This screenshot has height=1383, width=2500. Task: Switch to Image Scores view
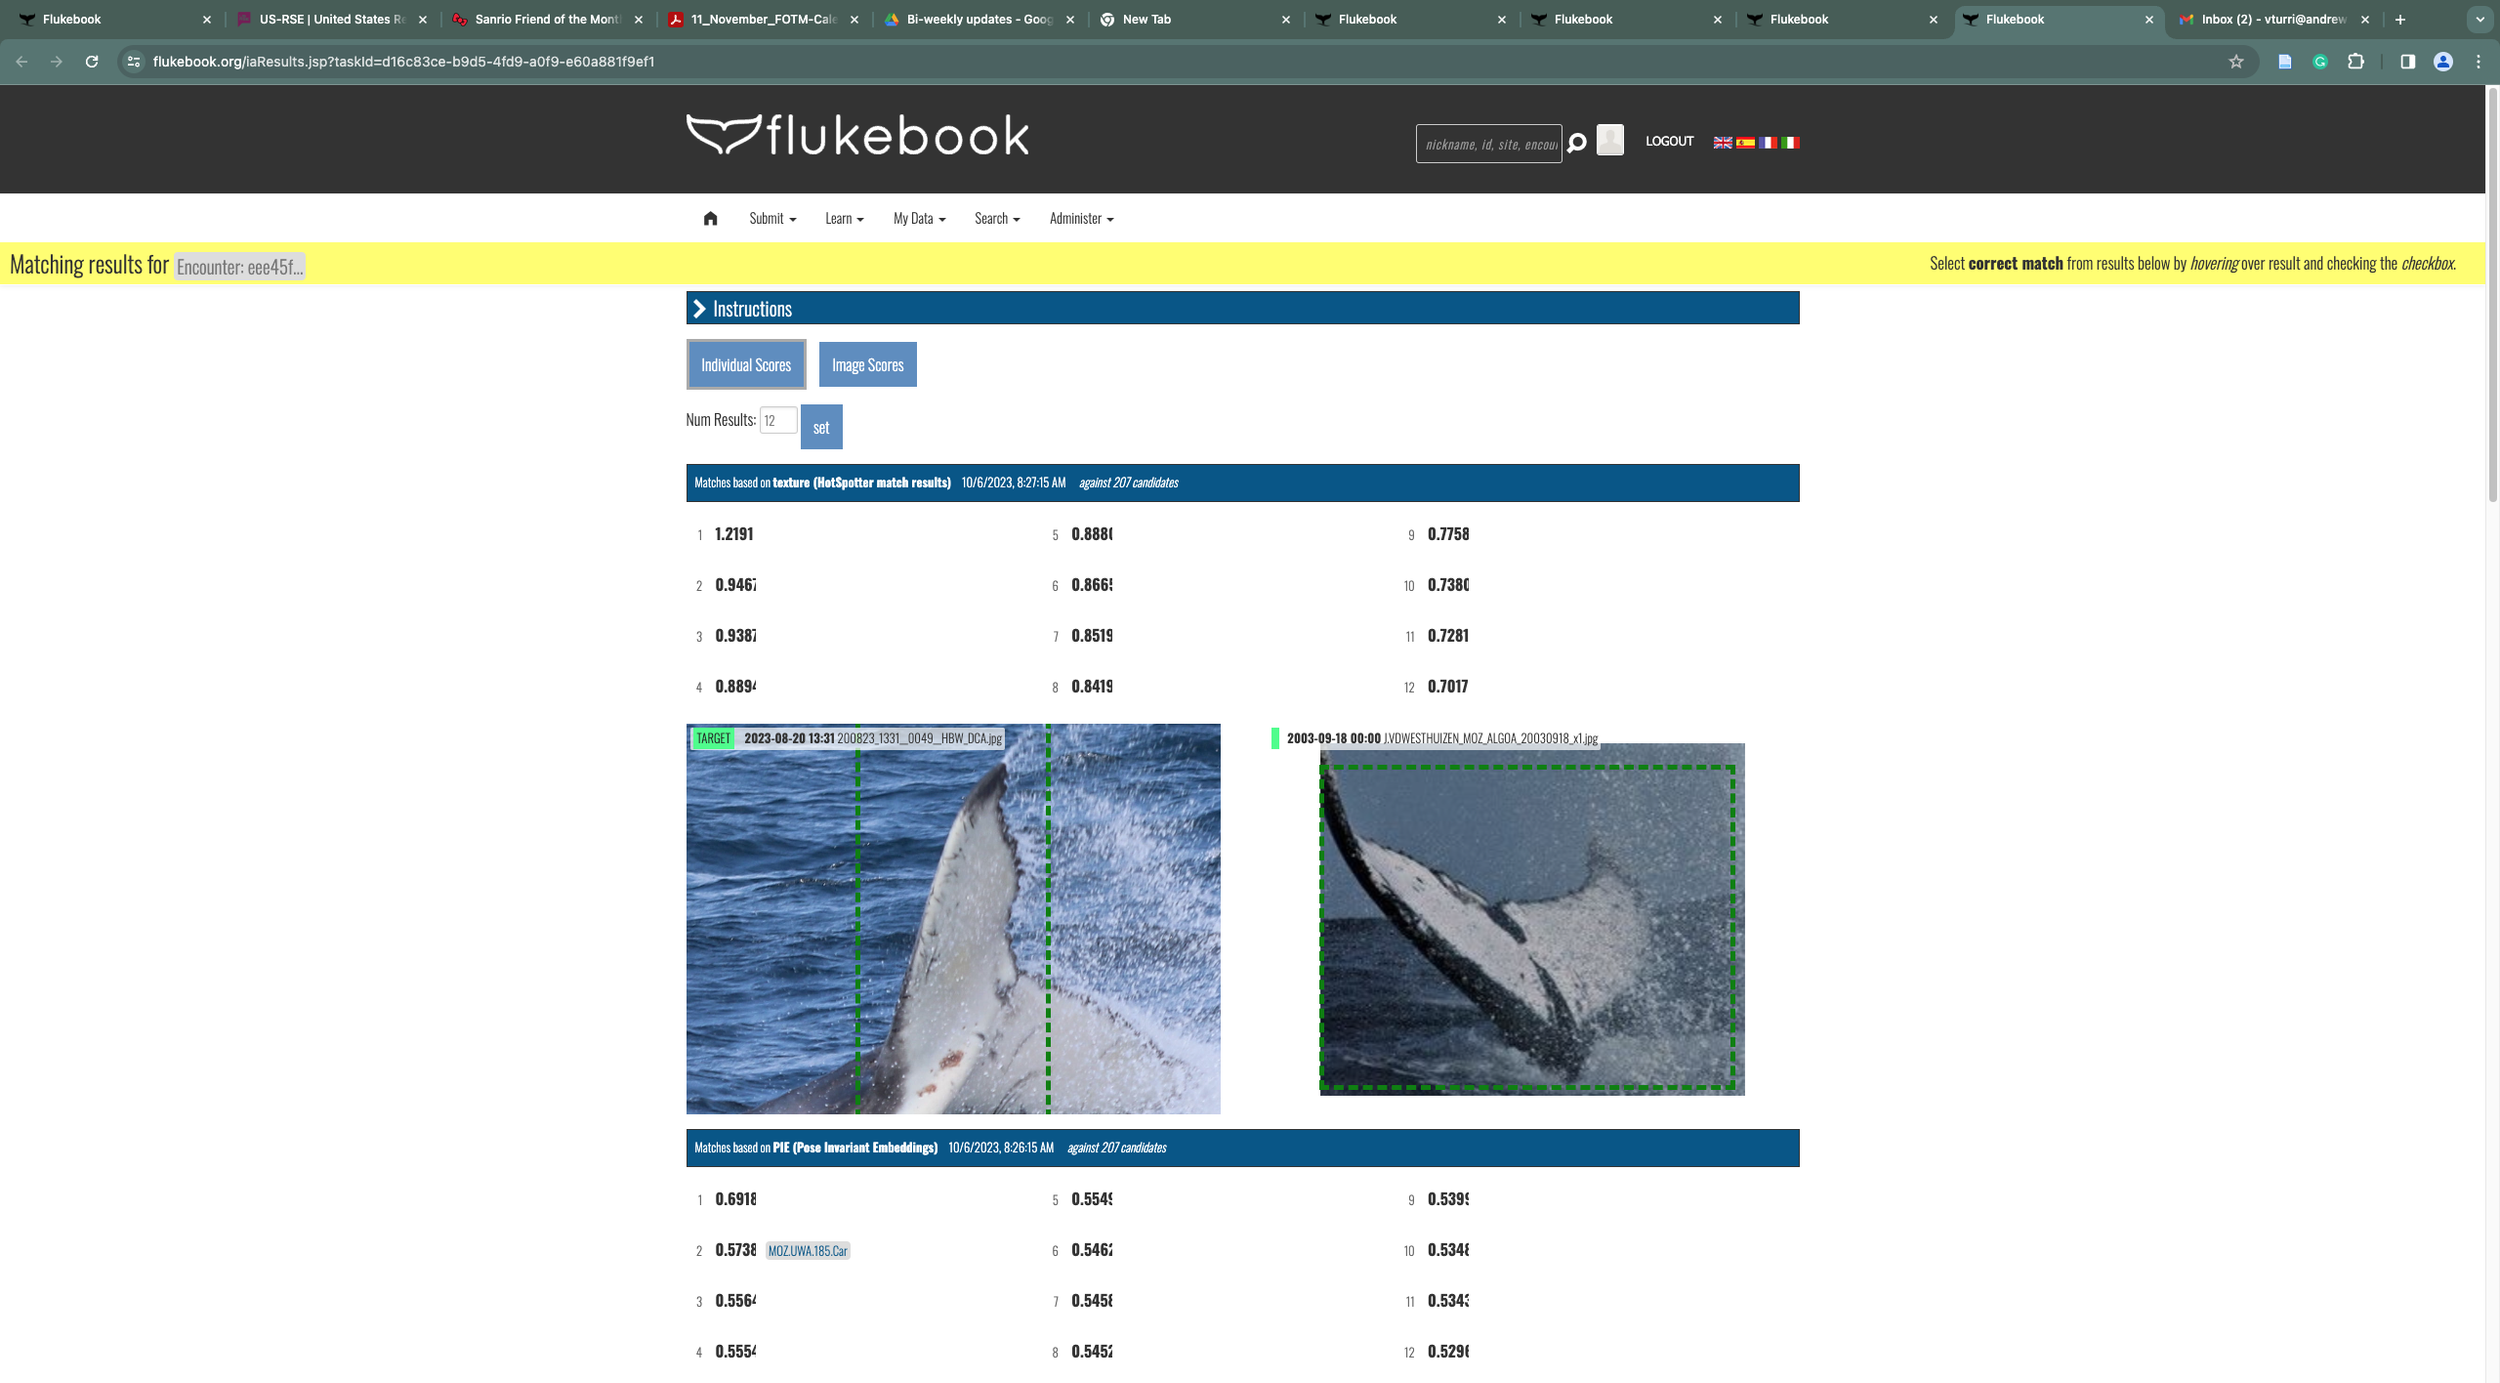tap(867, 365)
